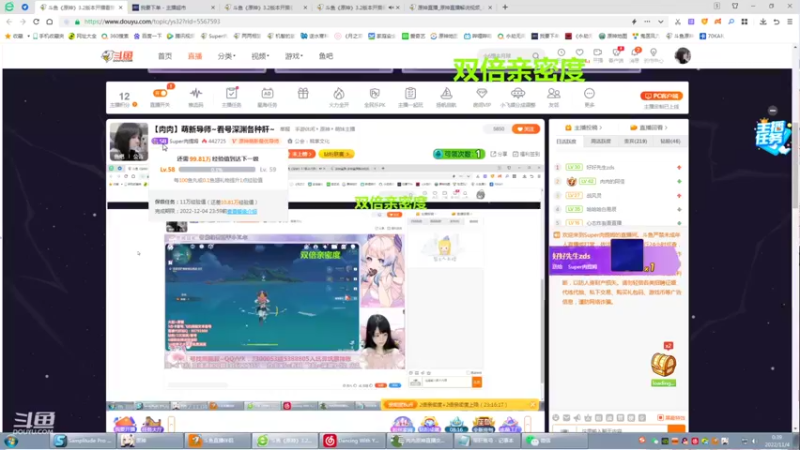Screen dimensions: 800x450
Task: Go back in browser
Action: (9, 22)
